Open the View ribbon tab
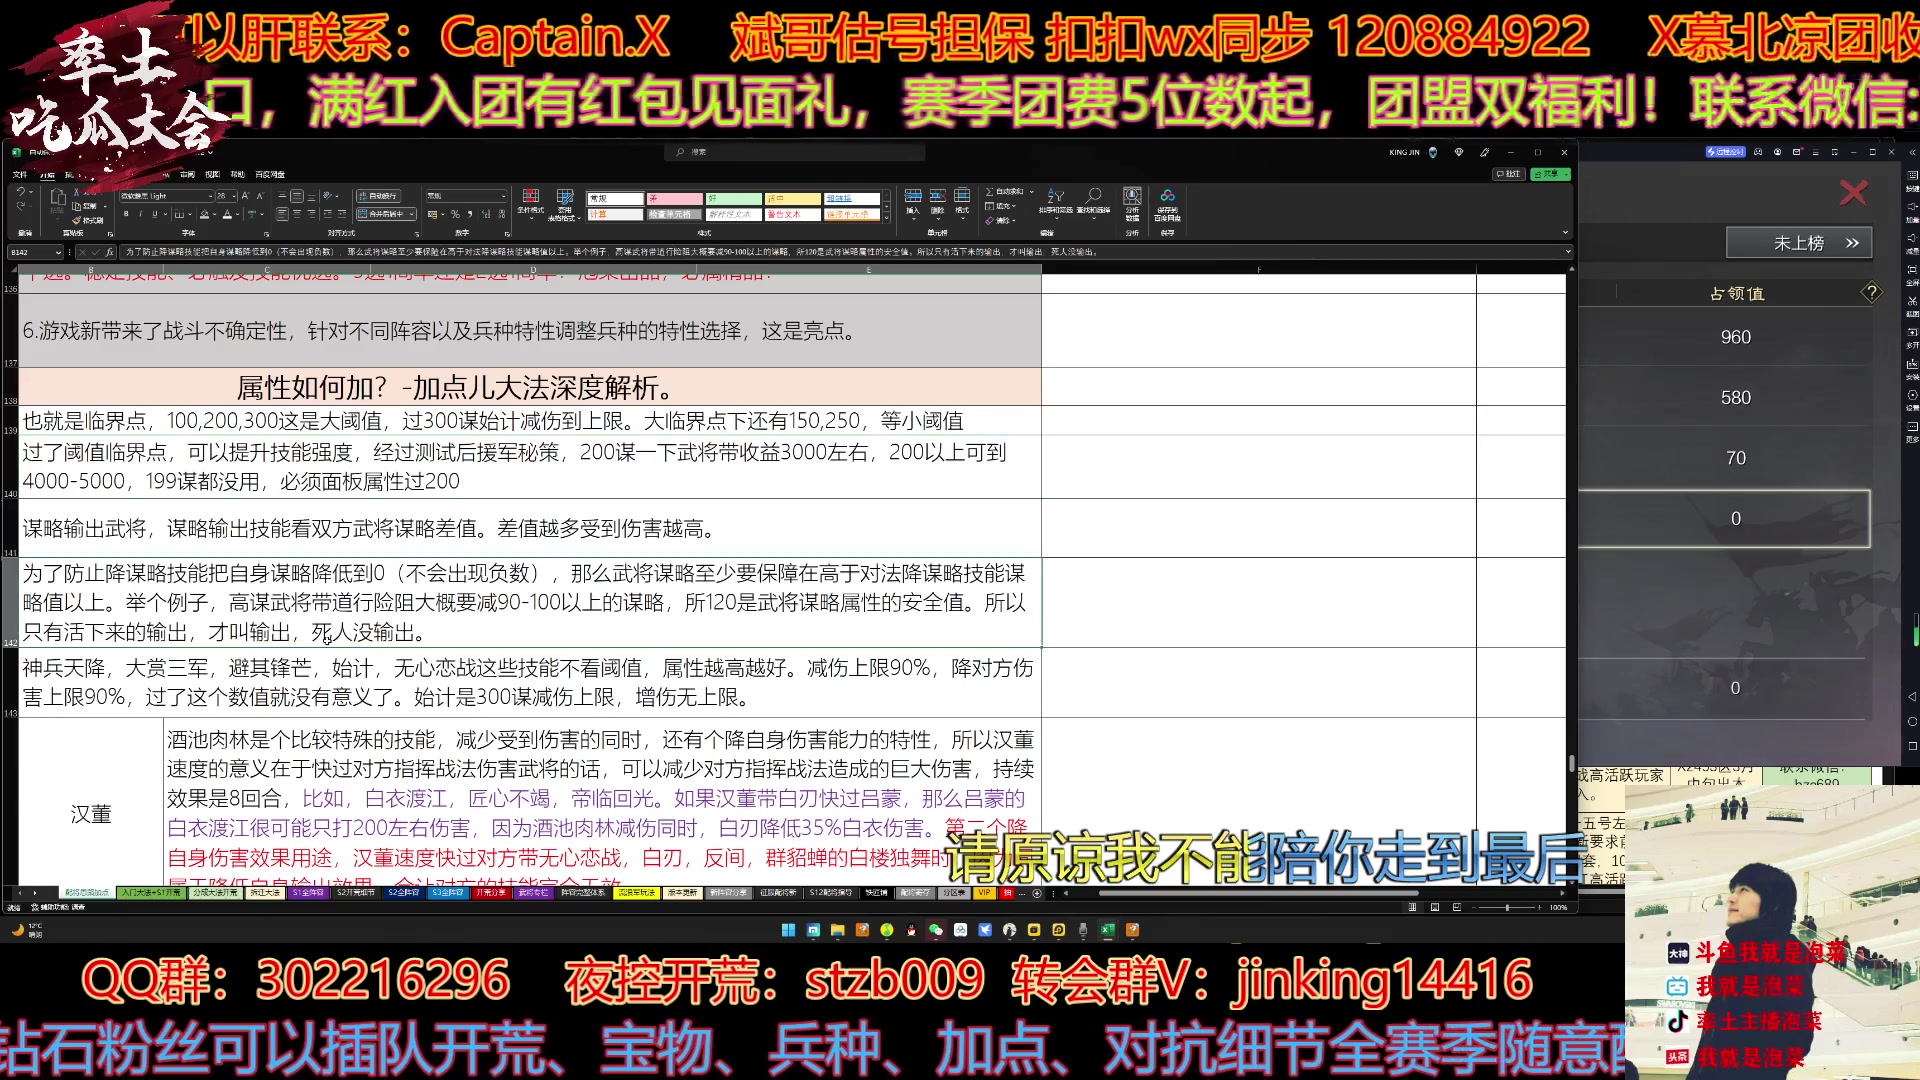This screenshot has width=1920, height=1080. click(212, 174)
